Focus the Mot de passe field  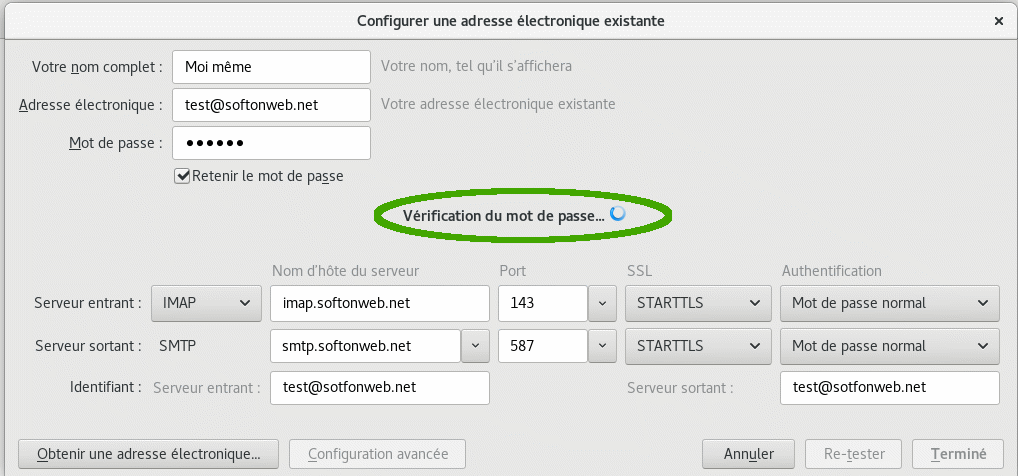coord(271,142)
